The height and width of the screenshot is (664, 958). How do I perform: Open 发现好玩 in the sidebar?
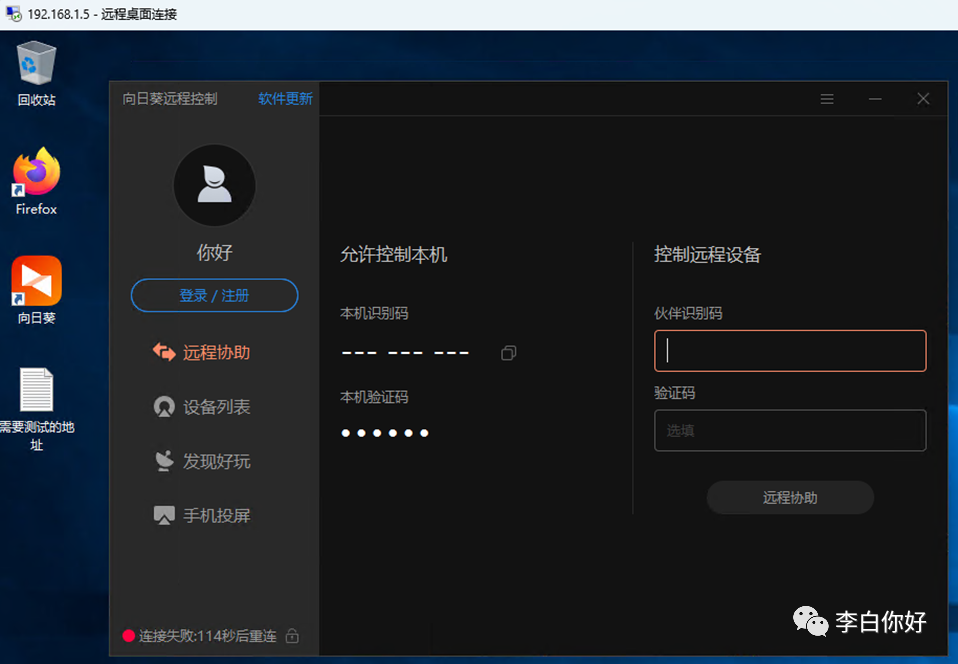click(x=202, y=461)
